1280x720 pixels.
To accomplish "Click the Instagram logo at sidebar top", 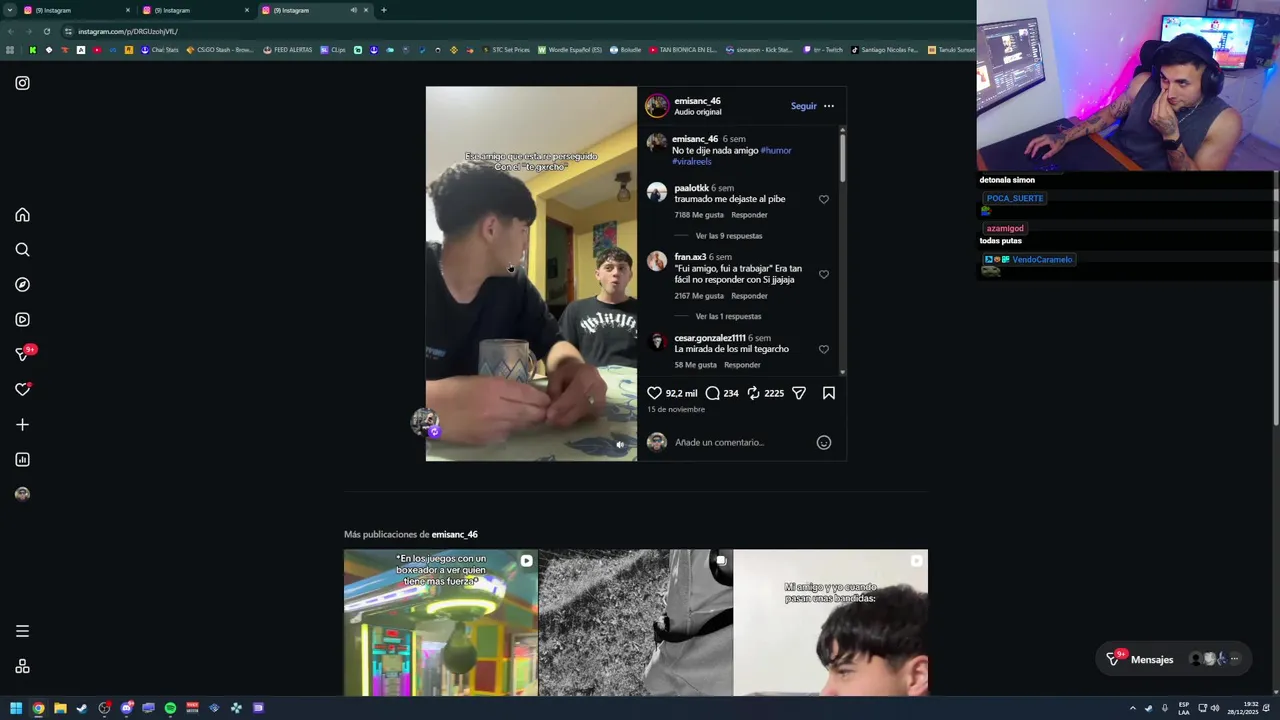I will 22,83.
